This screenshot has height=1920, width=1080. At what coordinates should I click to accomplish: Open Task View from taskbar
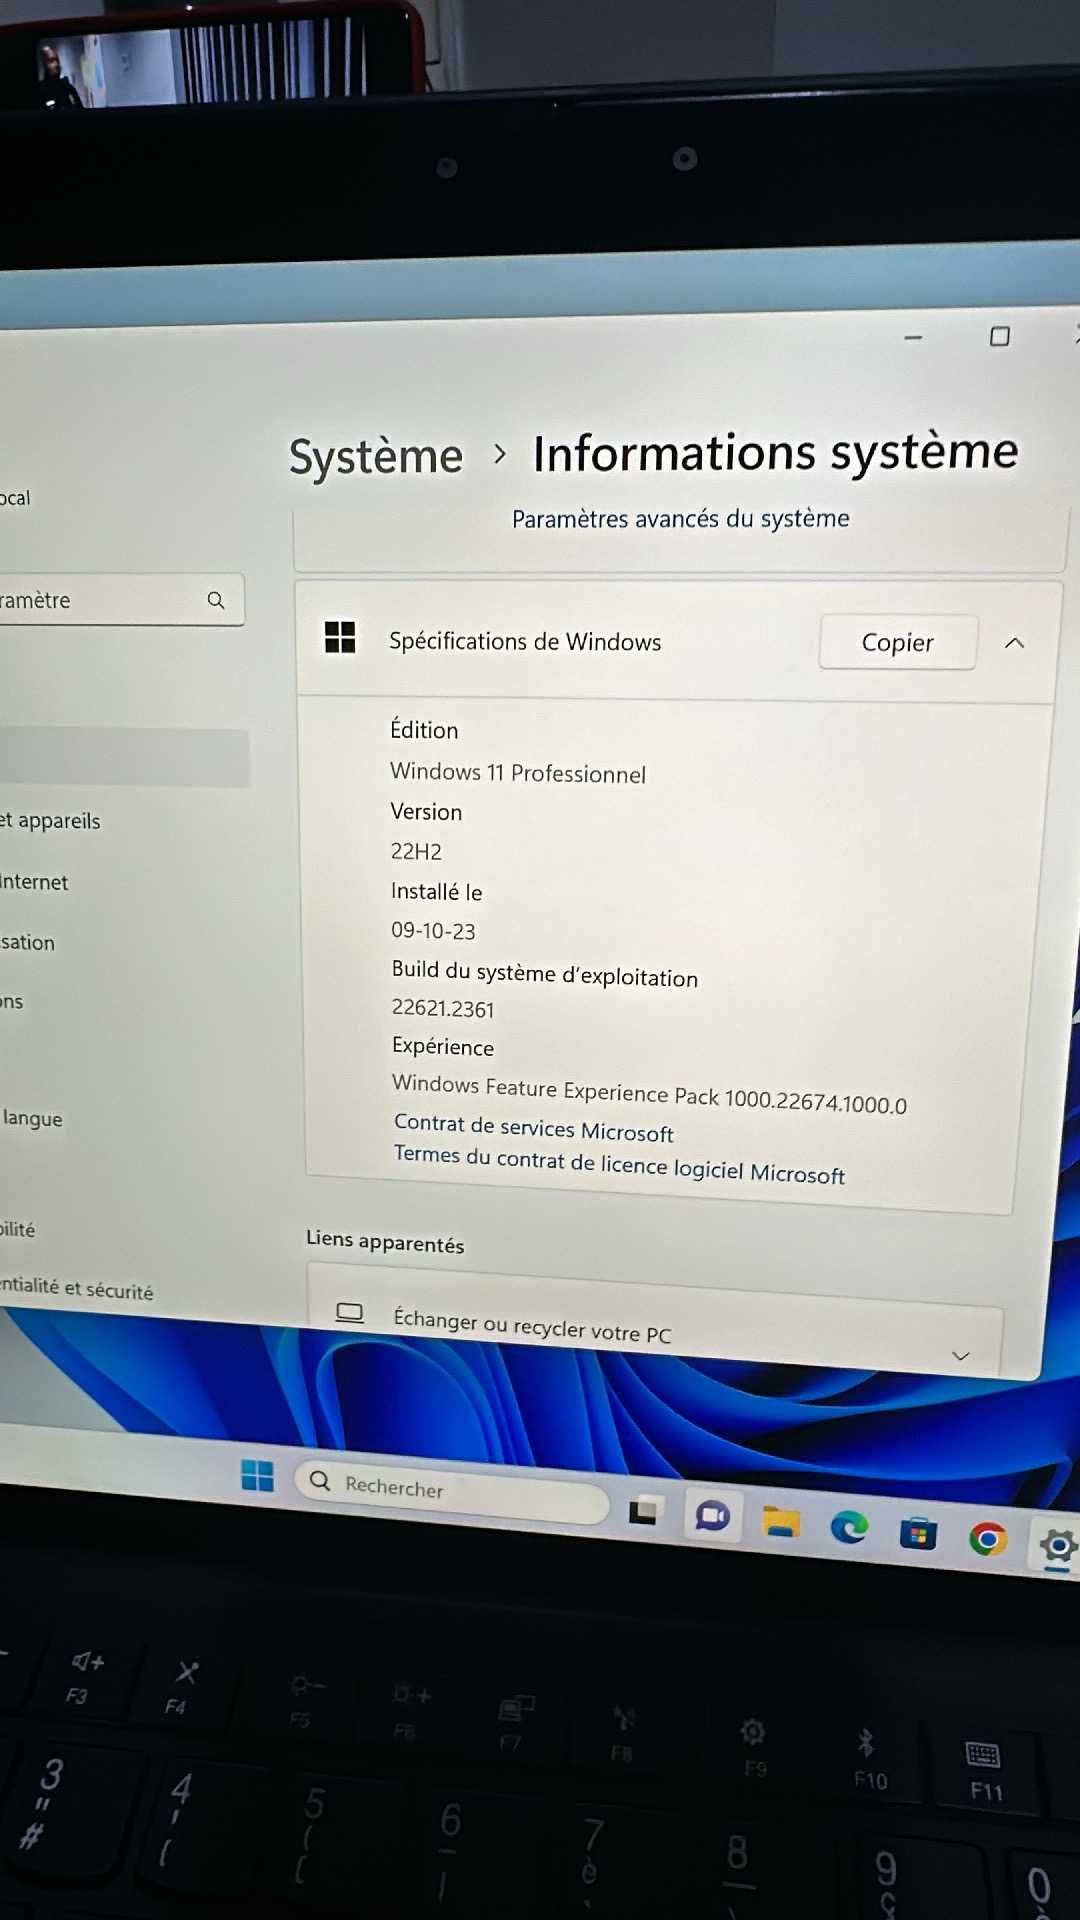(643, 1510)
